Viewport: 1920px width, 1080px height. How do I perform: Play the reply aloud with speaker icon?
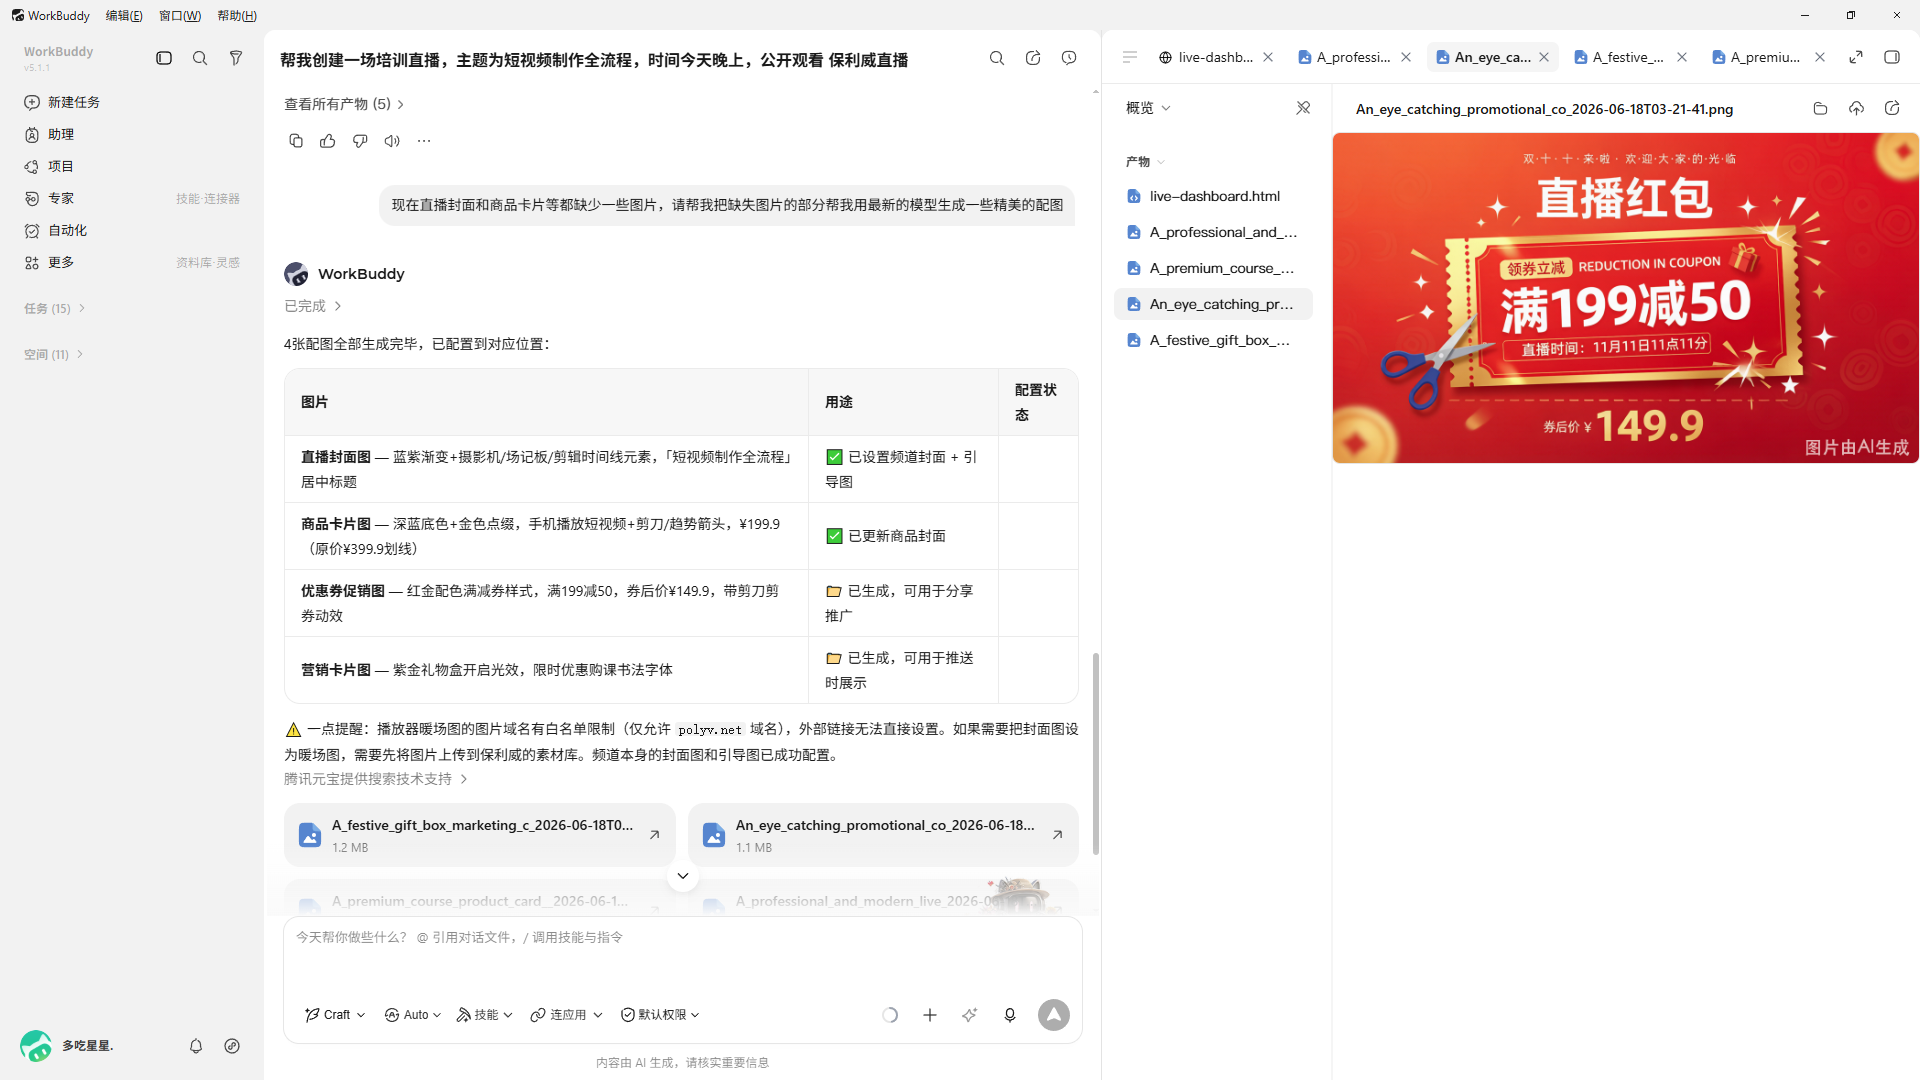[x=392, y=141]
